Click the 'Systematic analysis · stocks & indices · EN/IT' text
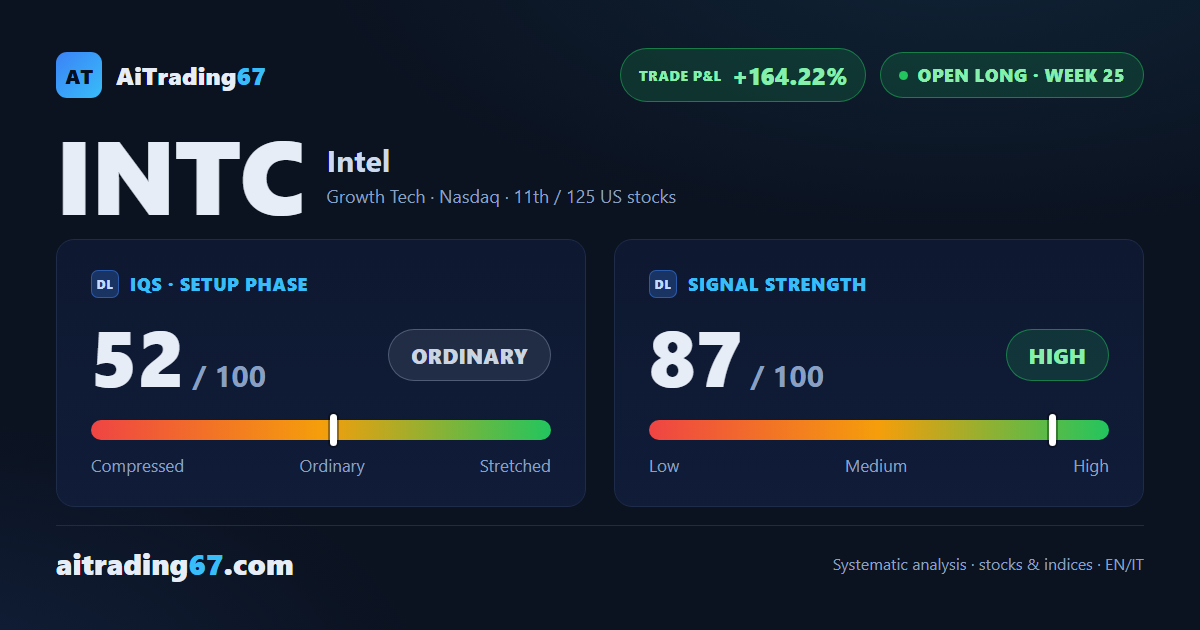The image size is (1200, 630). pos(988,565)
